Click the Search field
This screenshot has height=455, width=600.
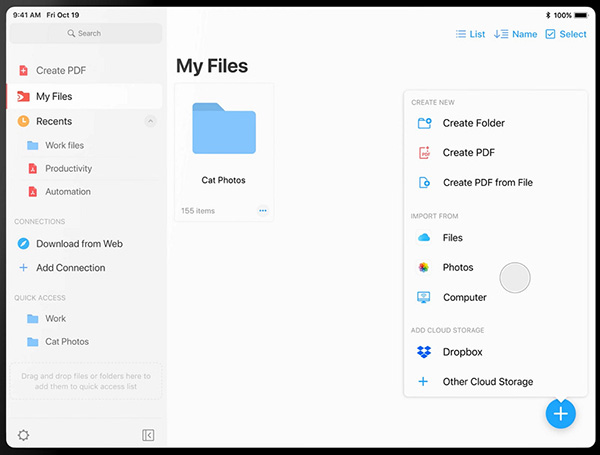[x=85, y=33]
